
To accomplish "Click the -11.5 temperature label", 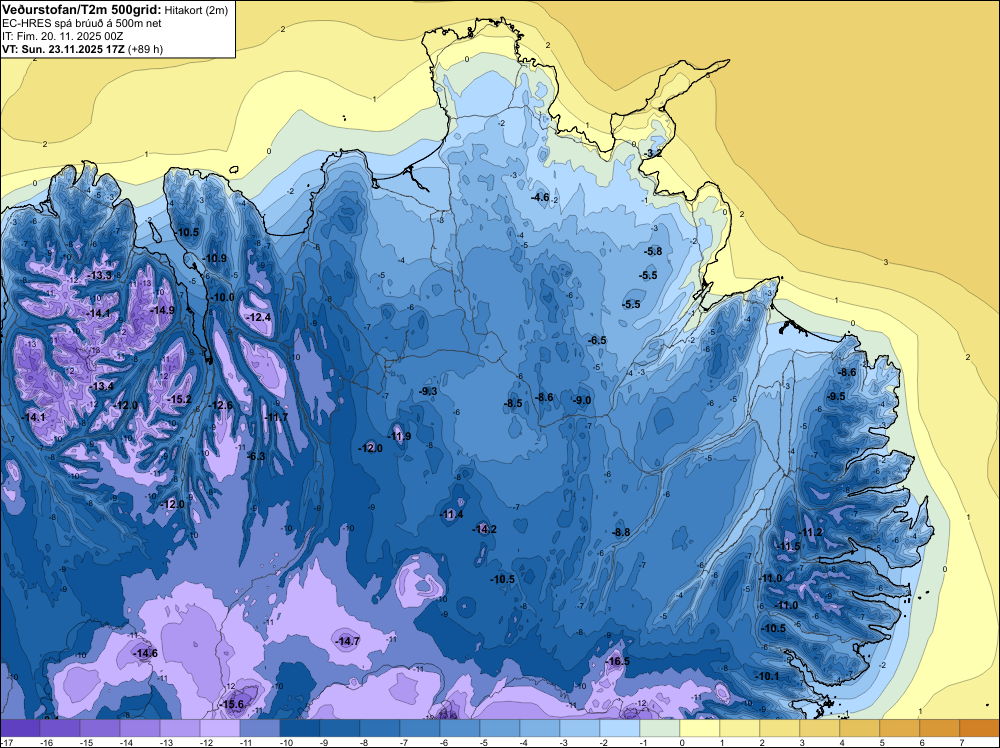I will [789, 546].
